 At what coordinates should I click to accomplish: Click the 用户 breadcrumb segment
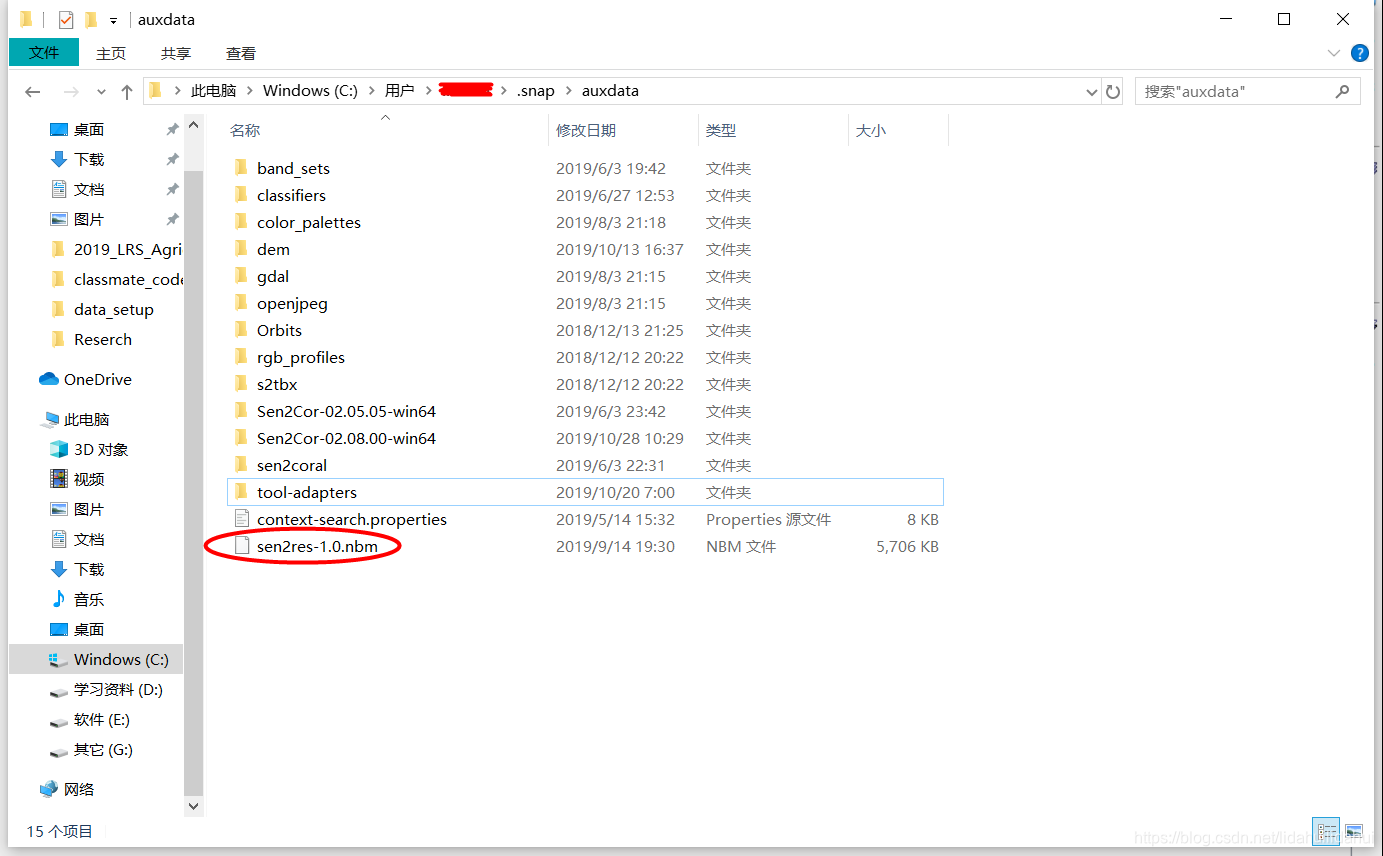[x=399, y=91]
